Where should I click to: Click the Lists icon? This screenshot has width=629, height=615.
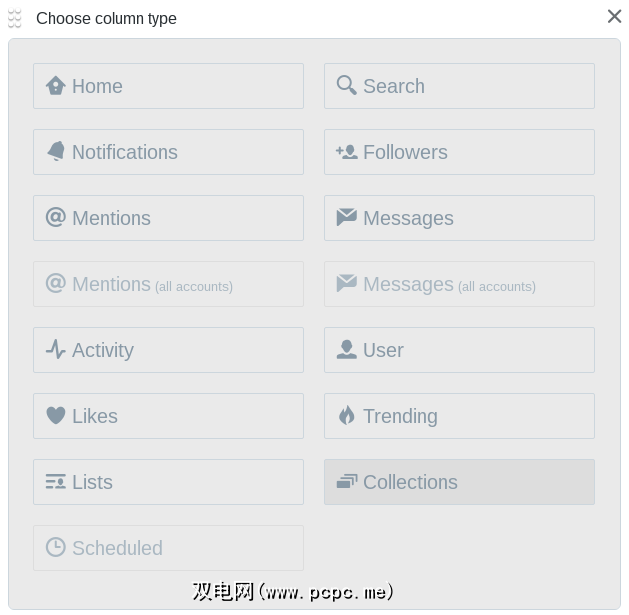coord(56,482)
